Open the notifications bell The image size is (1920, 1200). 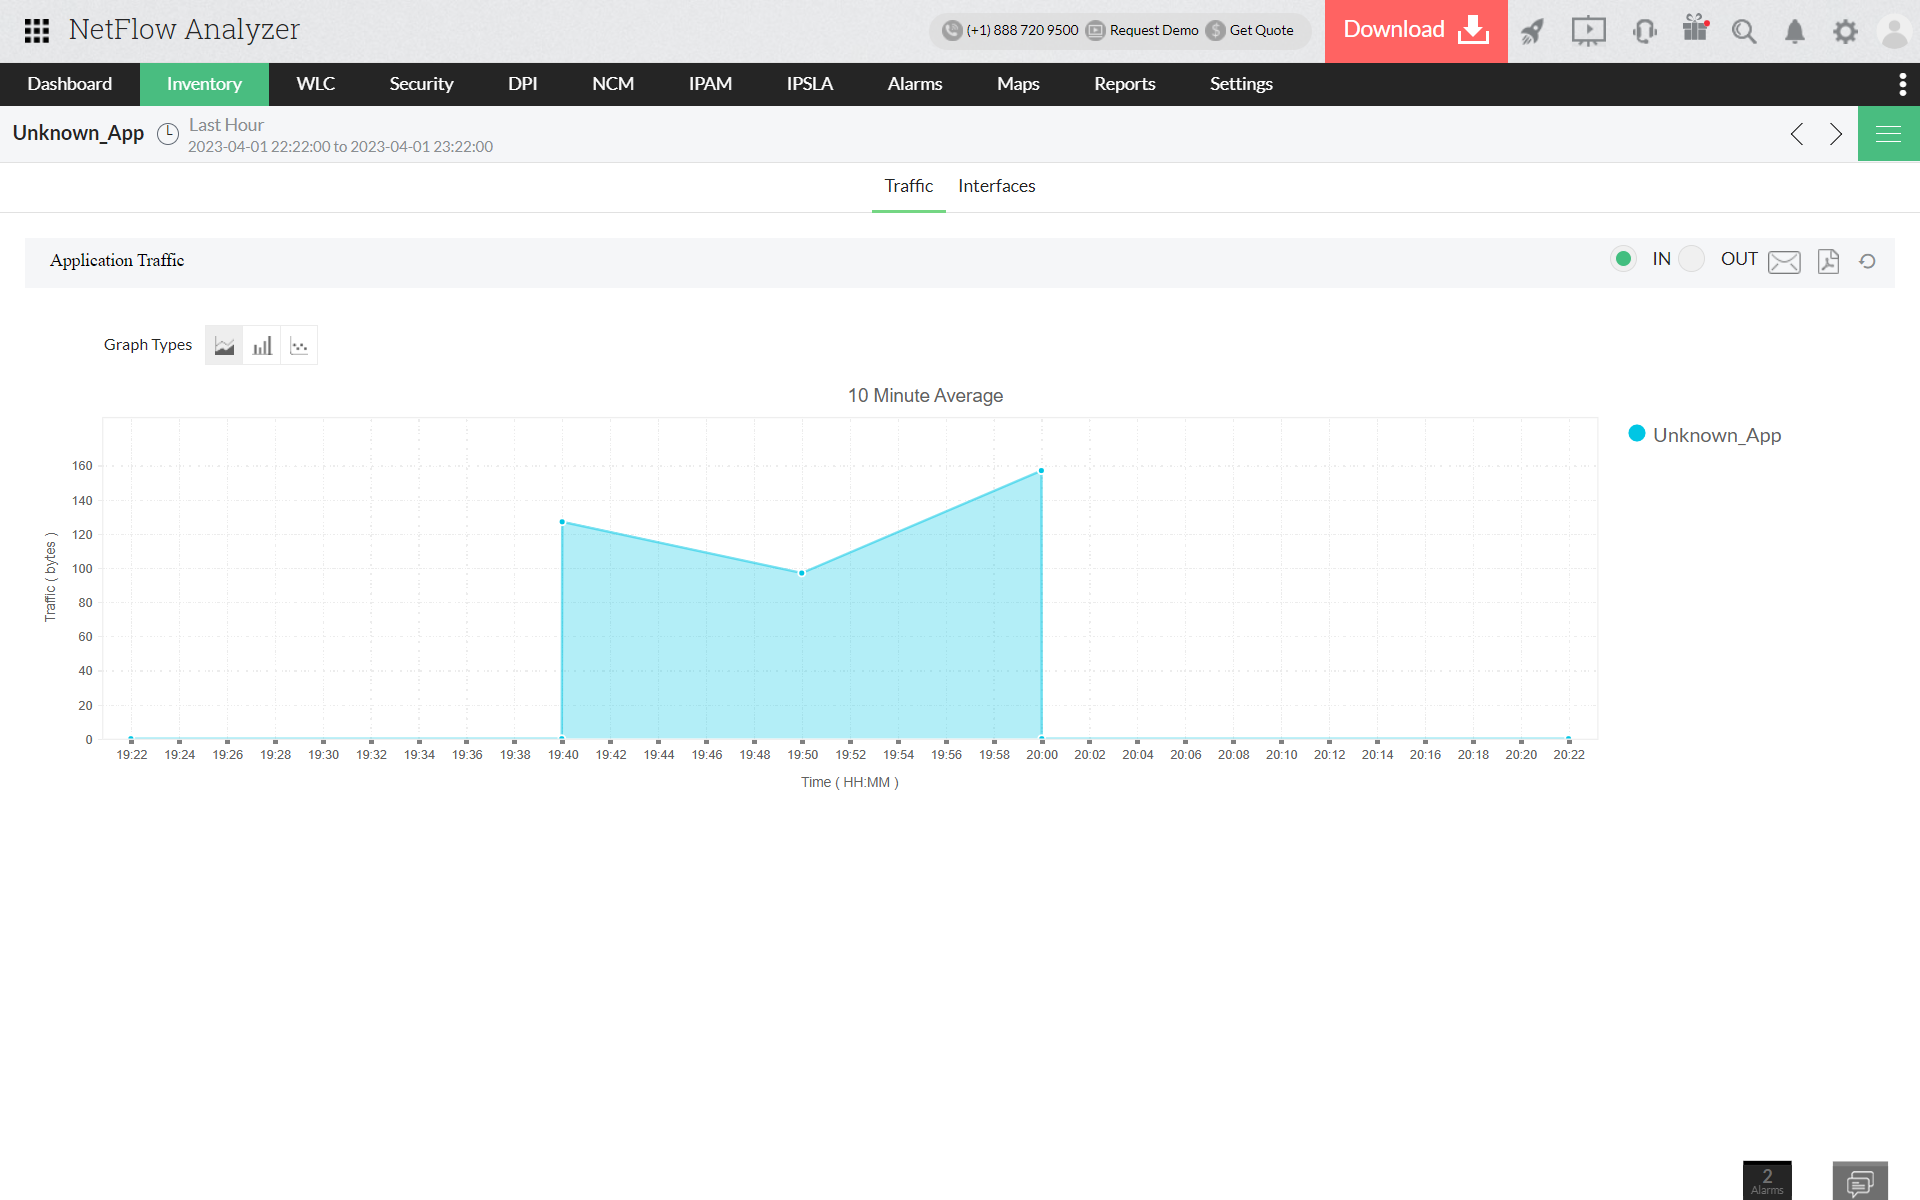pyautogui.click(x=1795, y=32)
